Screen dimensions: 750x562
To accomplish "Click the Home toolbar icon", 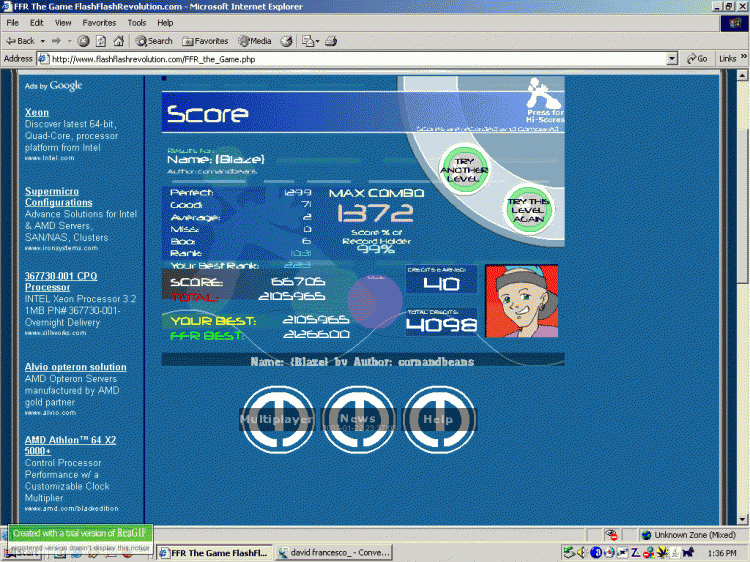I will [x=119, y=41].
